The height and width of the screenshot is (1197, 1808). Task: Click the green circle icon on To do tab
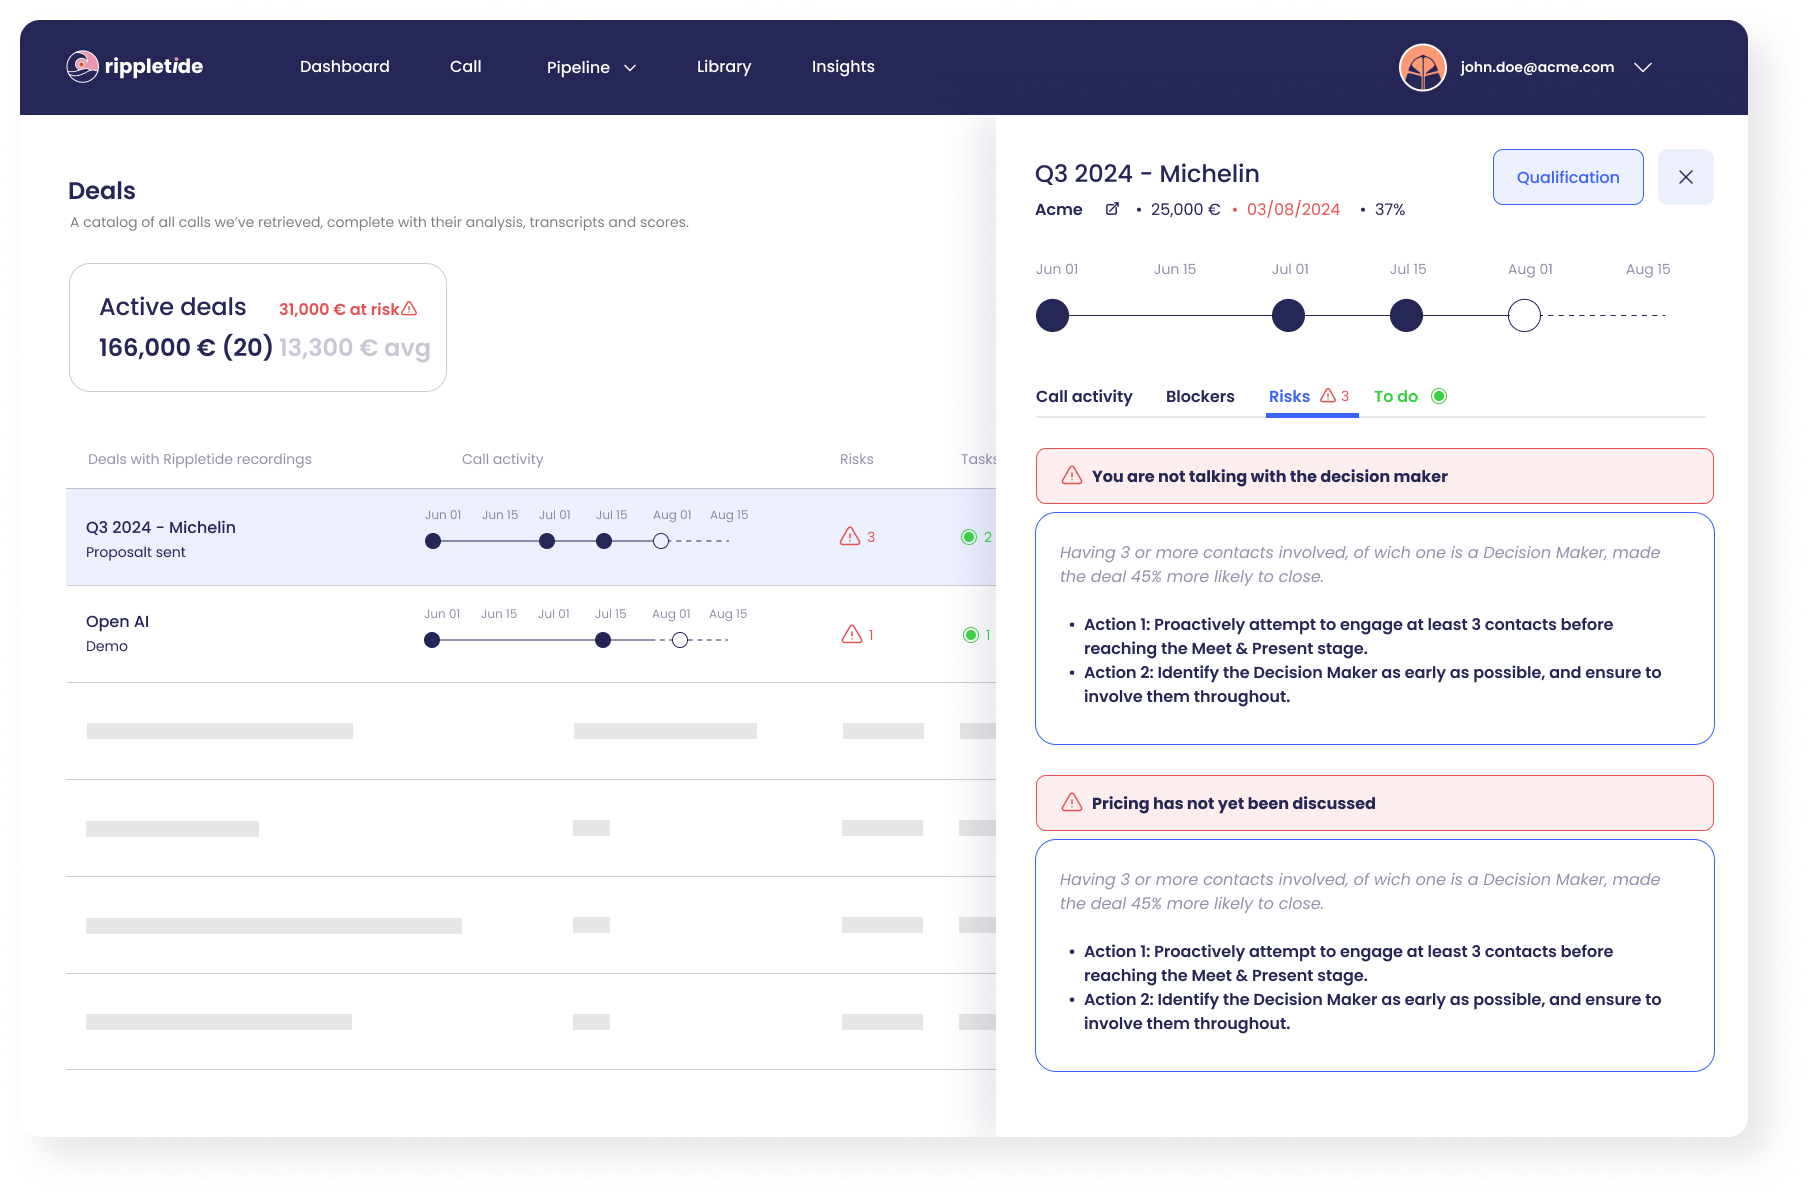pyautogui.click(x=1439, y=396)
